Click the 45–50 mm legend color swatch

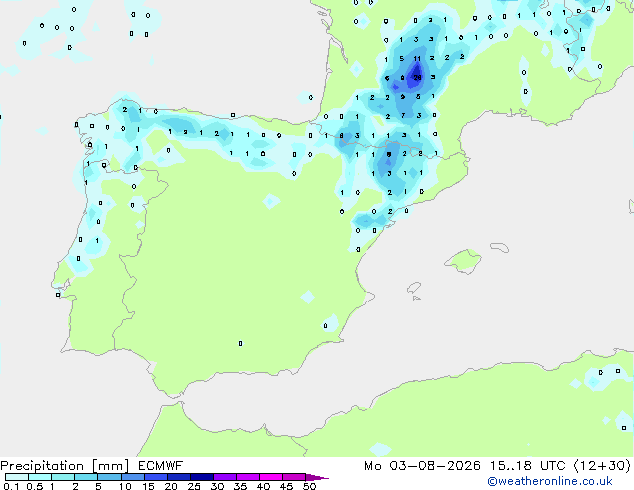click(x=294, y=477)
